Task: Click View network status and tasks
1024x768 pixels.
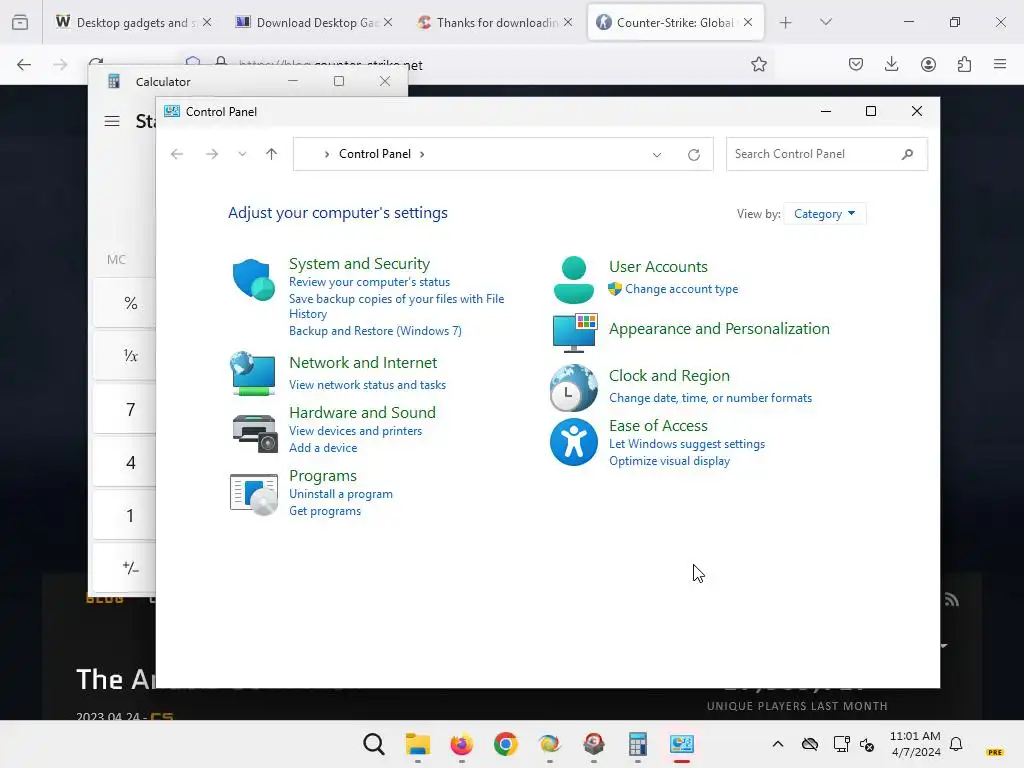Action: tap(367, 385)
